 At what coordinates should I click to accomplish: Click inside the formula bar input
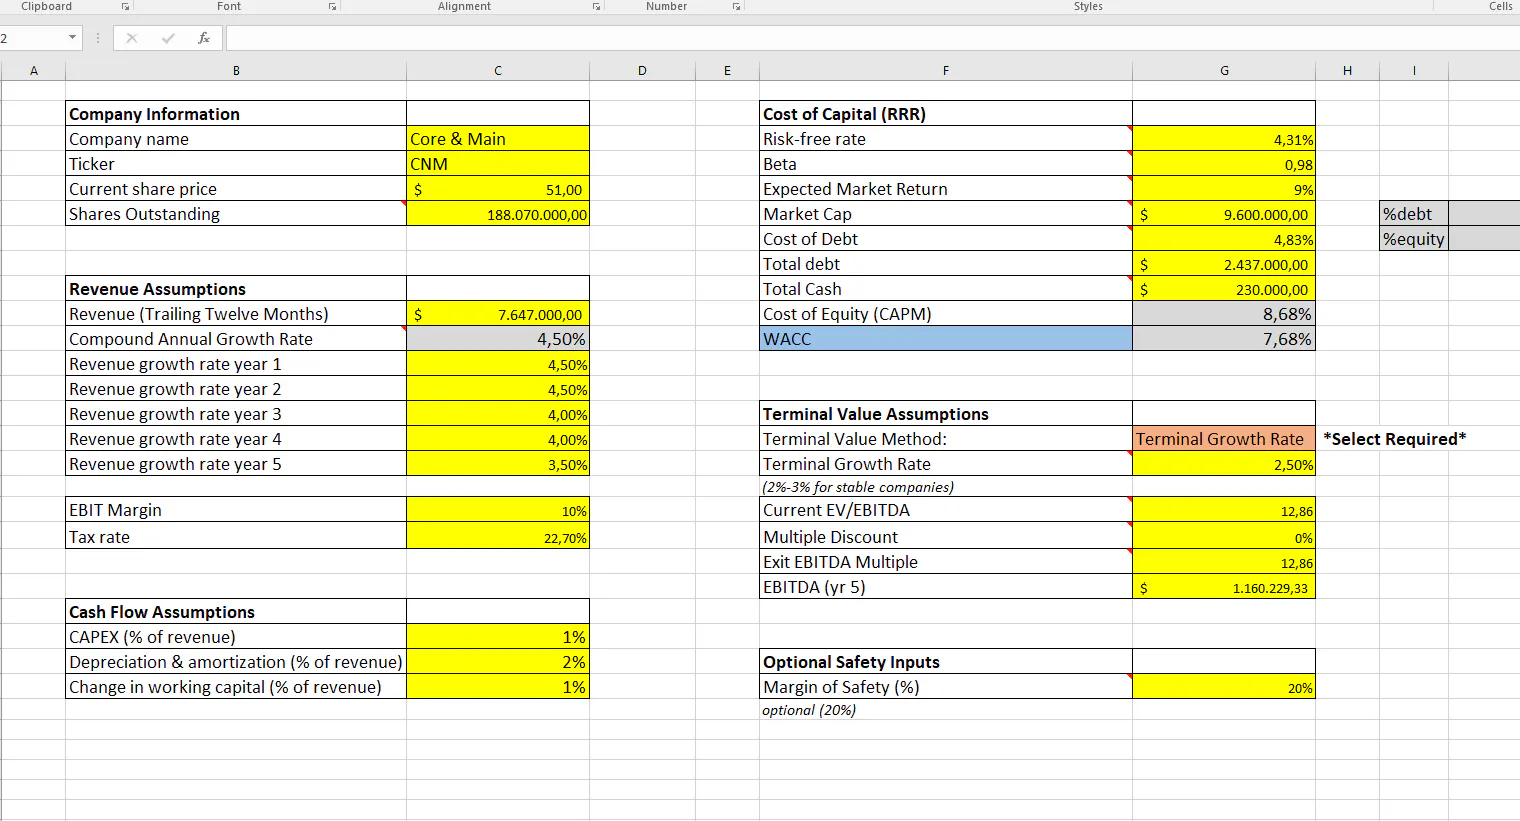(x=872, y=38)
